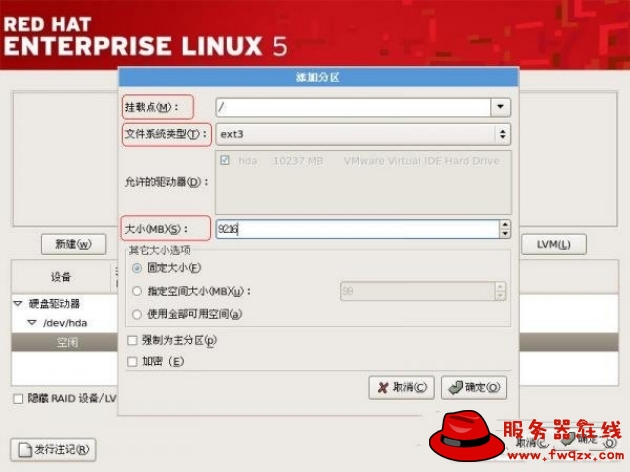630x472 pixels.
Task: Open the mount point dropdown arrow
Action: 500,107
